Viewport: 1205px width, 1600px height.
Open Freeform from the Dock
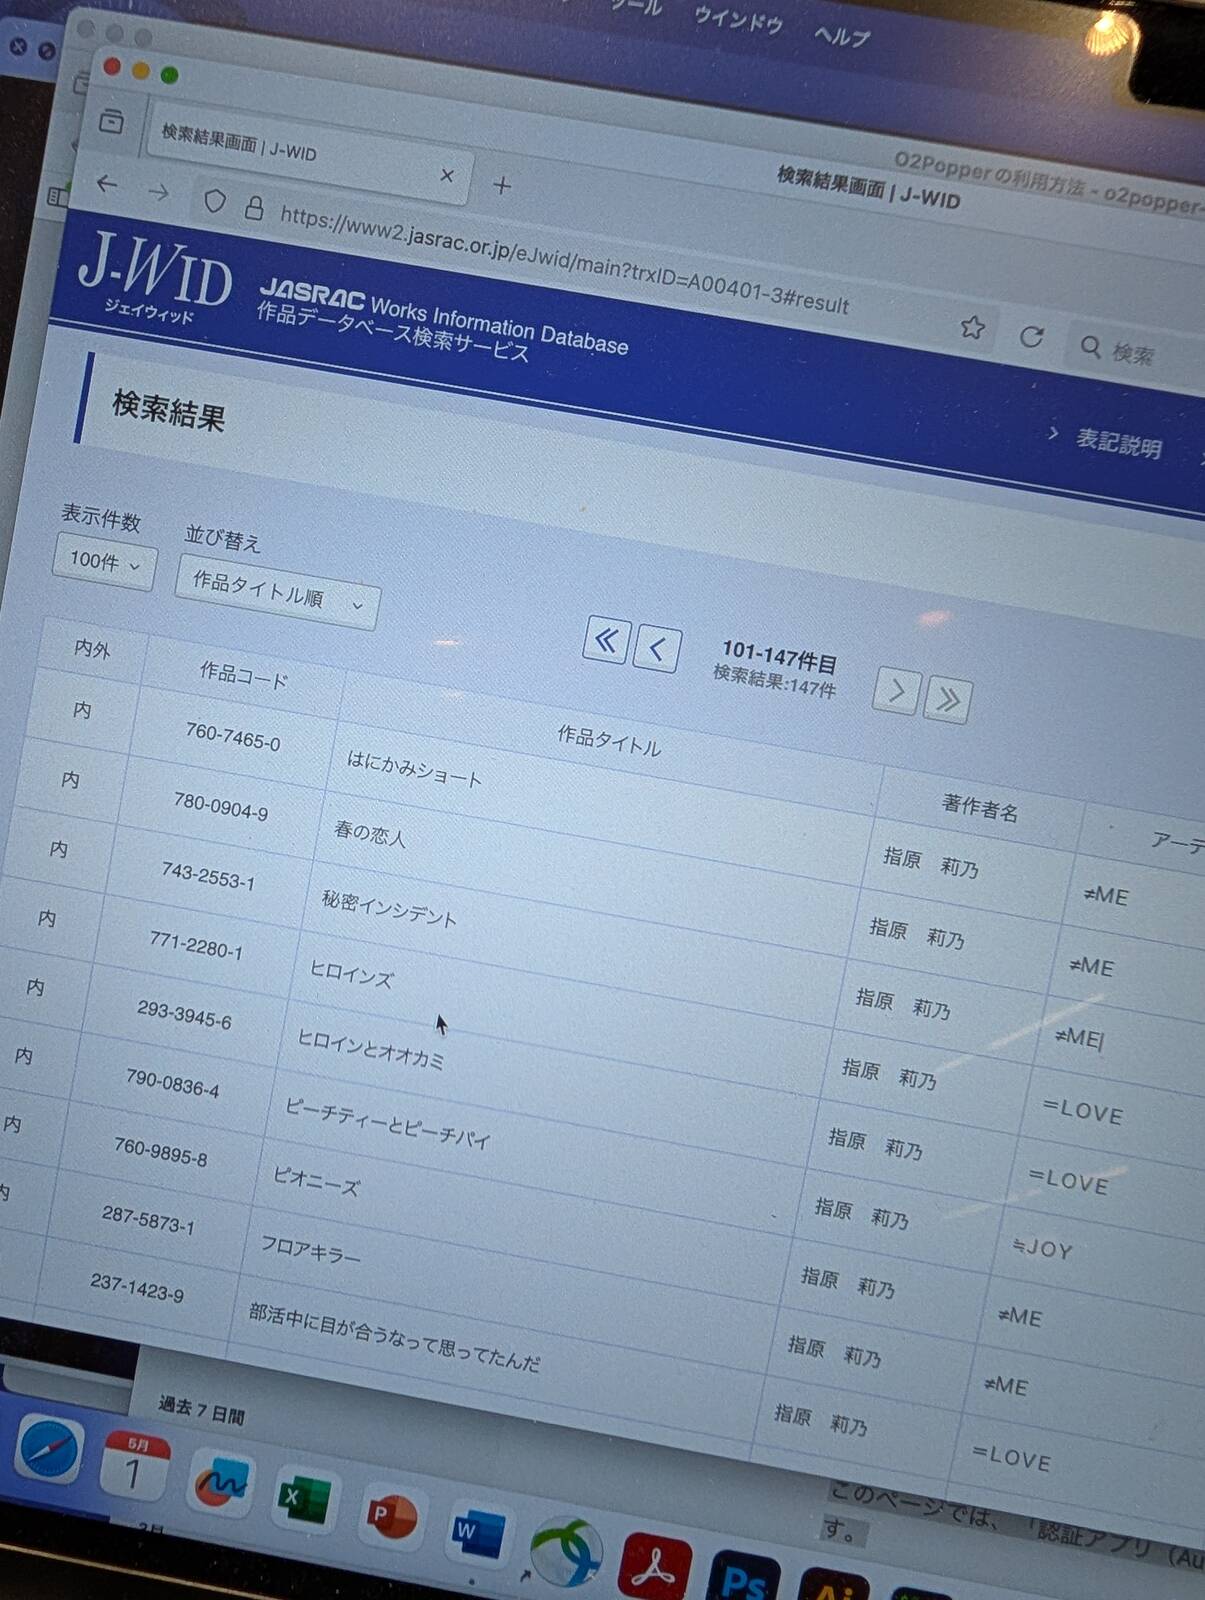pos(220,1484)
